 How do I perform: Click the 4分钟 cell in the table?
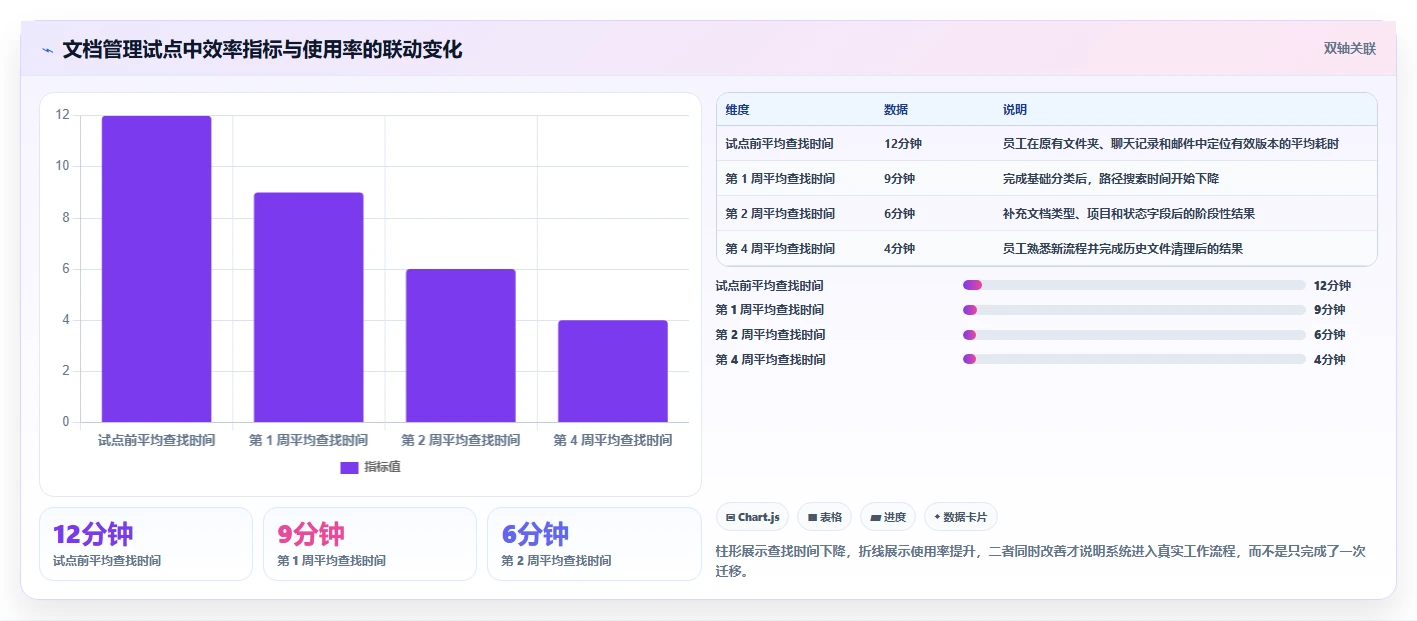[x=899, y=249]
